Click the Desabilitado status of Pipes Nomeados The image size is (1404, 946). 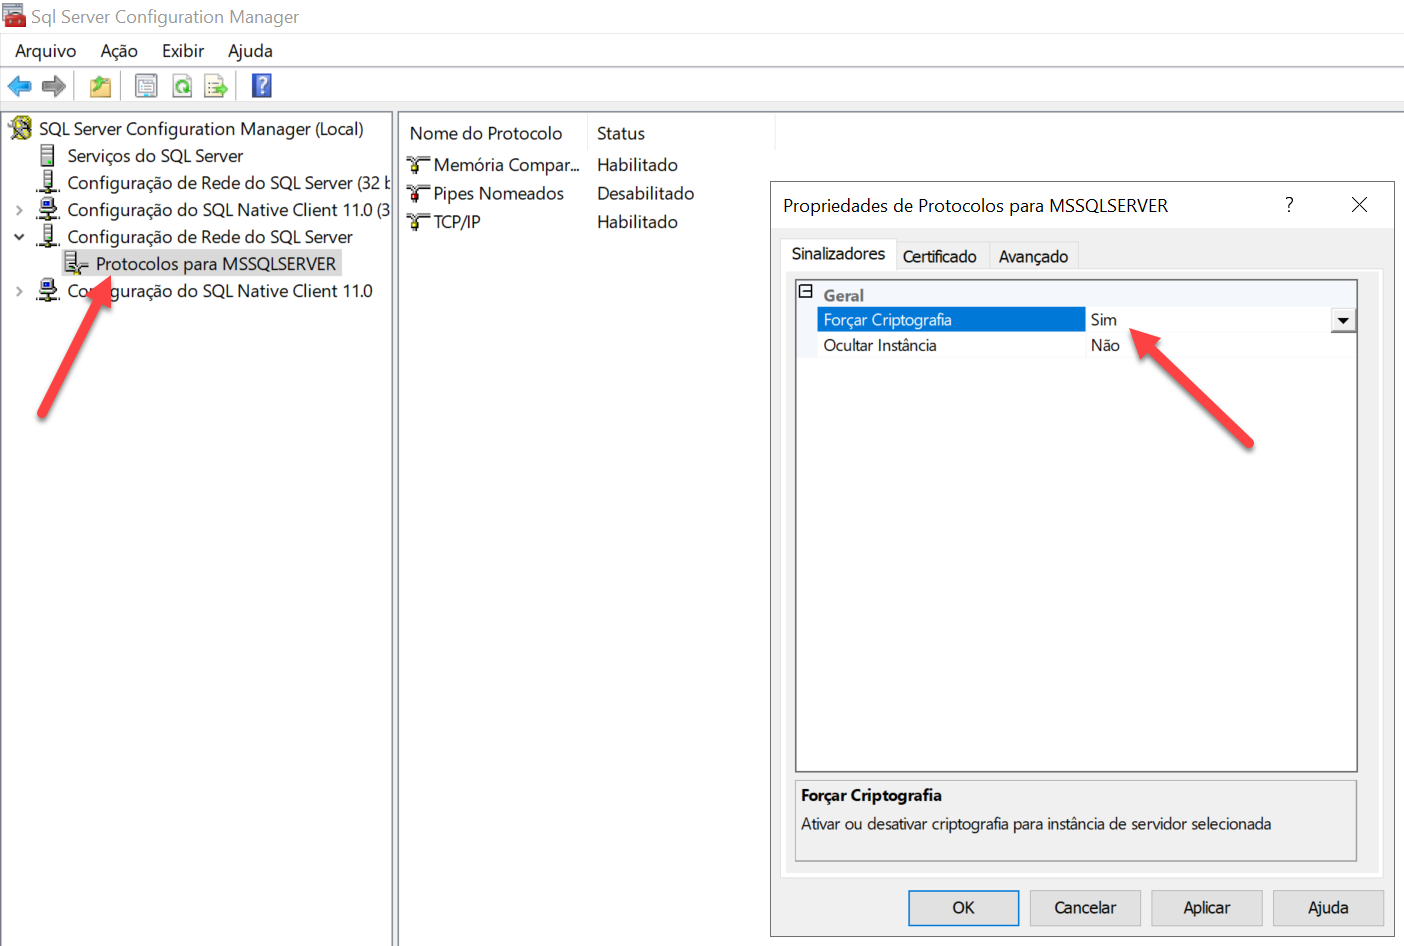click(645, 193)
